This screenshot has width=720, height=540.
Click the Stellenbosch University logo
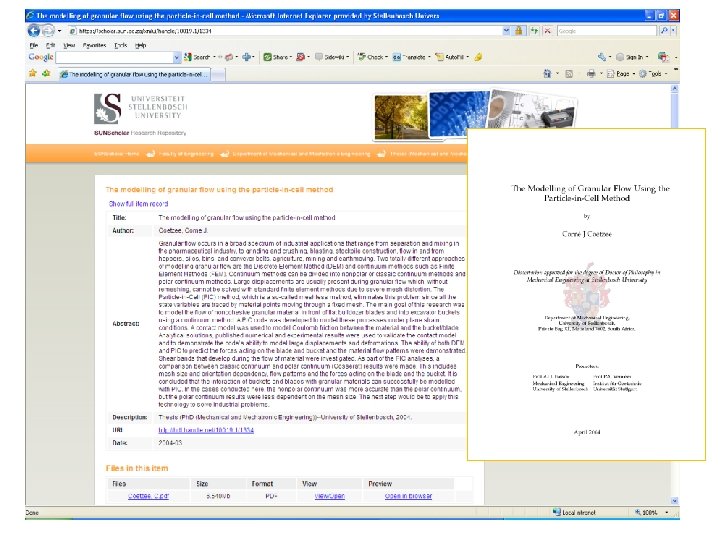[141, 109]
